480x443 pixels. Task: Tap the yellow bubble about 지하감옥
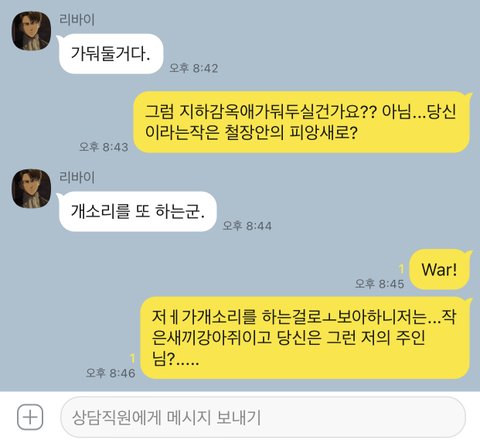[x=302, y=122]
